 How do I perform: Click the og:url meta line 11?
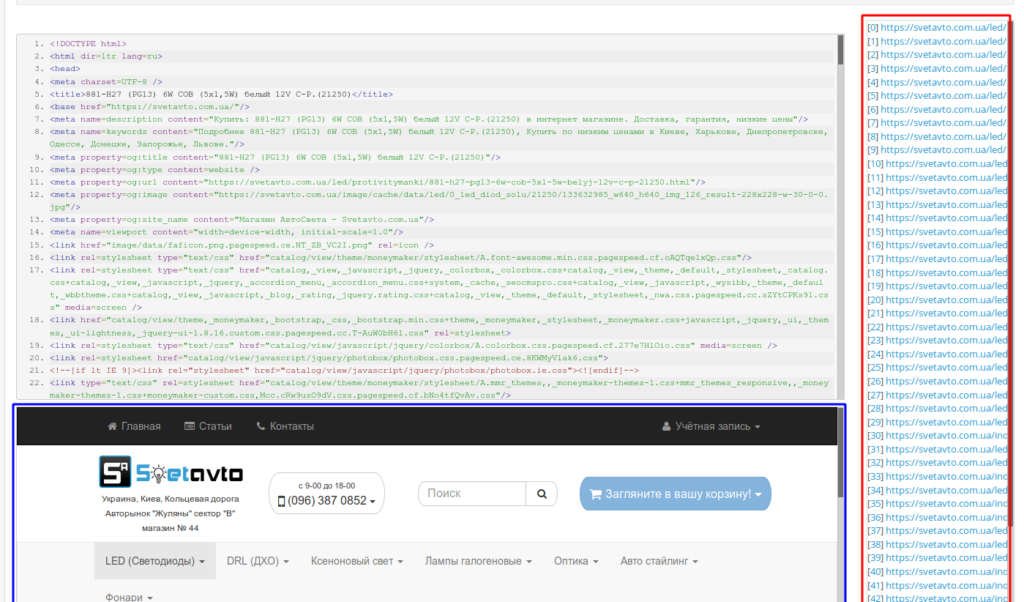click(377, 182)
